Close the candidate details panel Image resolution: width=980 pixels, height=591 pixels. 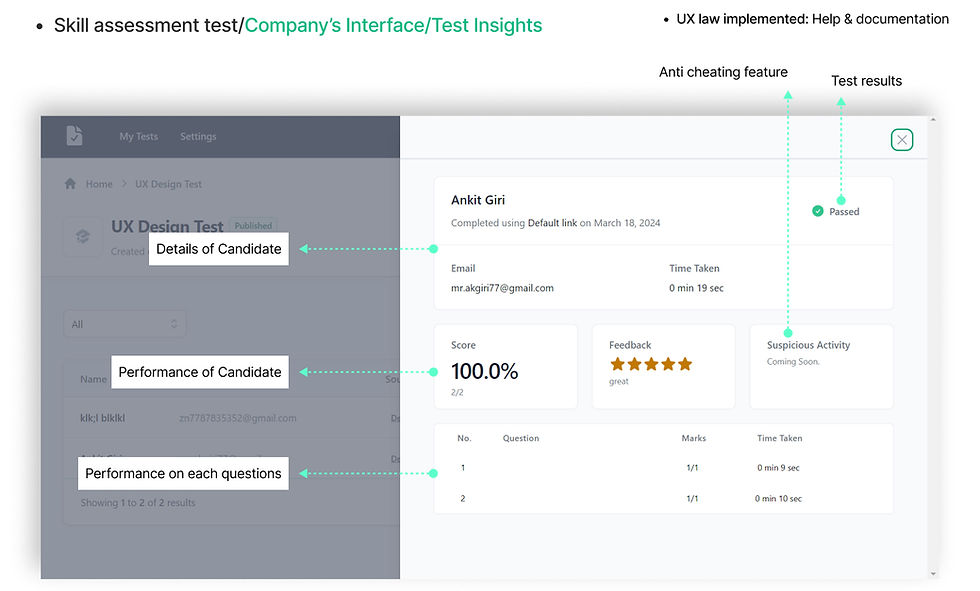click(x=902, y=140)
